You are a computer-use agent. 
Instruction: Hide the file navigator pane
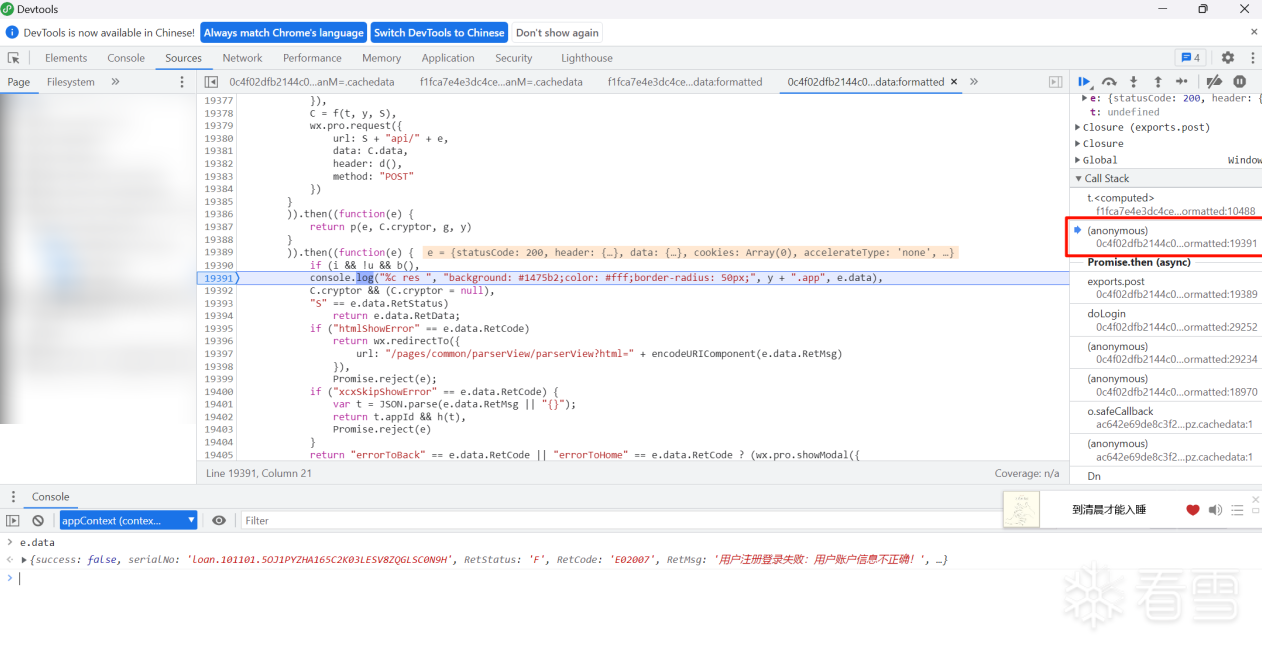click(x=211, y=82)
